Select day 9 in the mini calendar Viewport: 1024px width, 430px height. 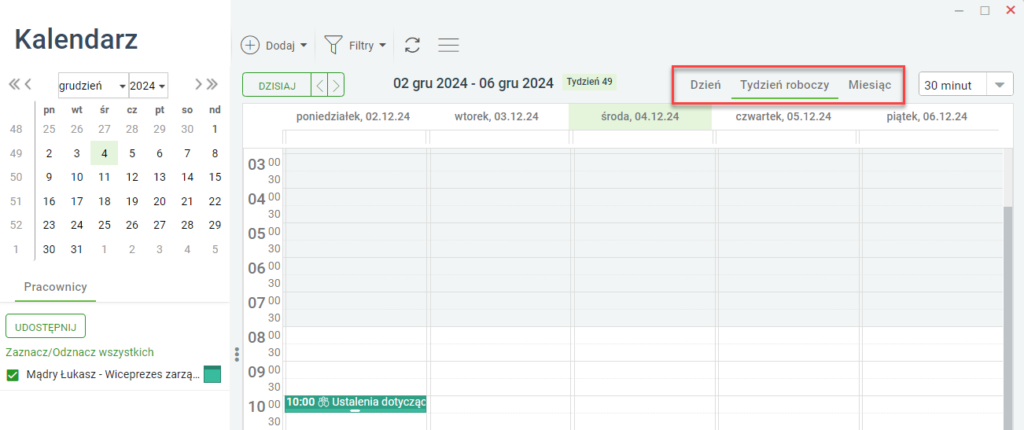[49, 177]
